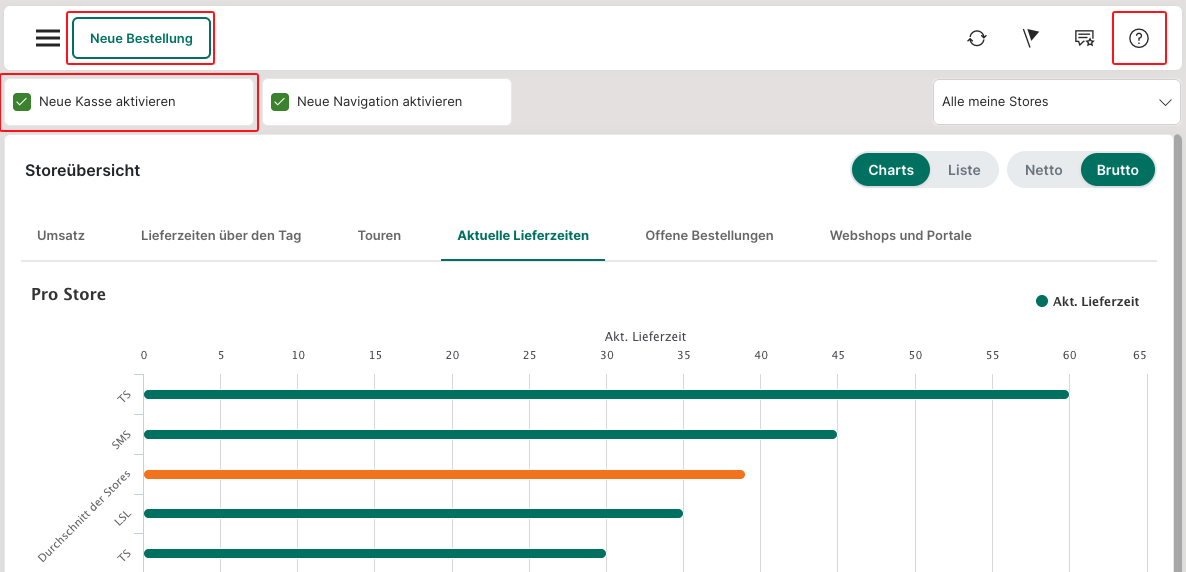Click the refresh sync icon

pos(977,38)
